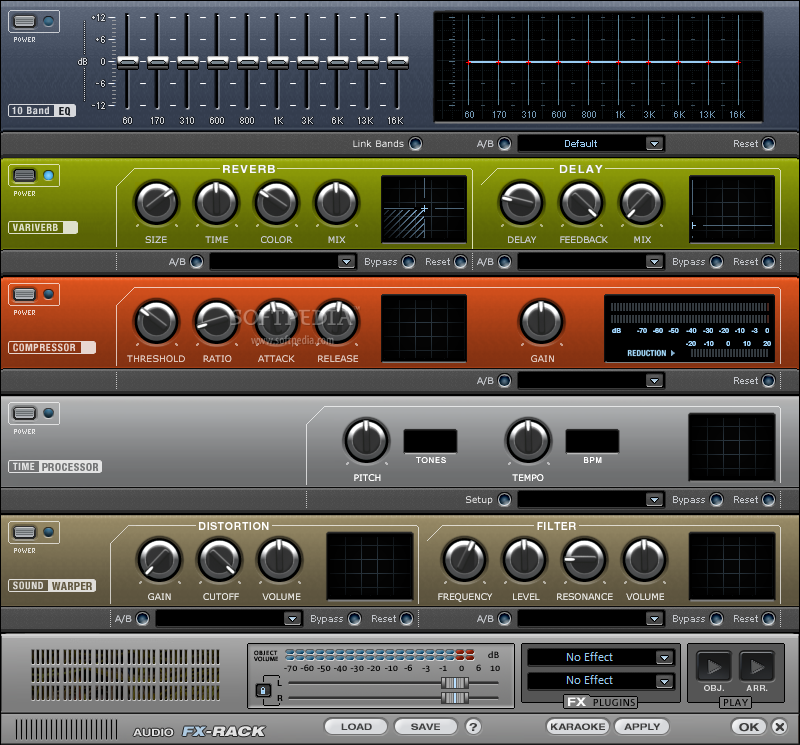
Task: Click the Compressor GAIN knob
Action: 542,322
